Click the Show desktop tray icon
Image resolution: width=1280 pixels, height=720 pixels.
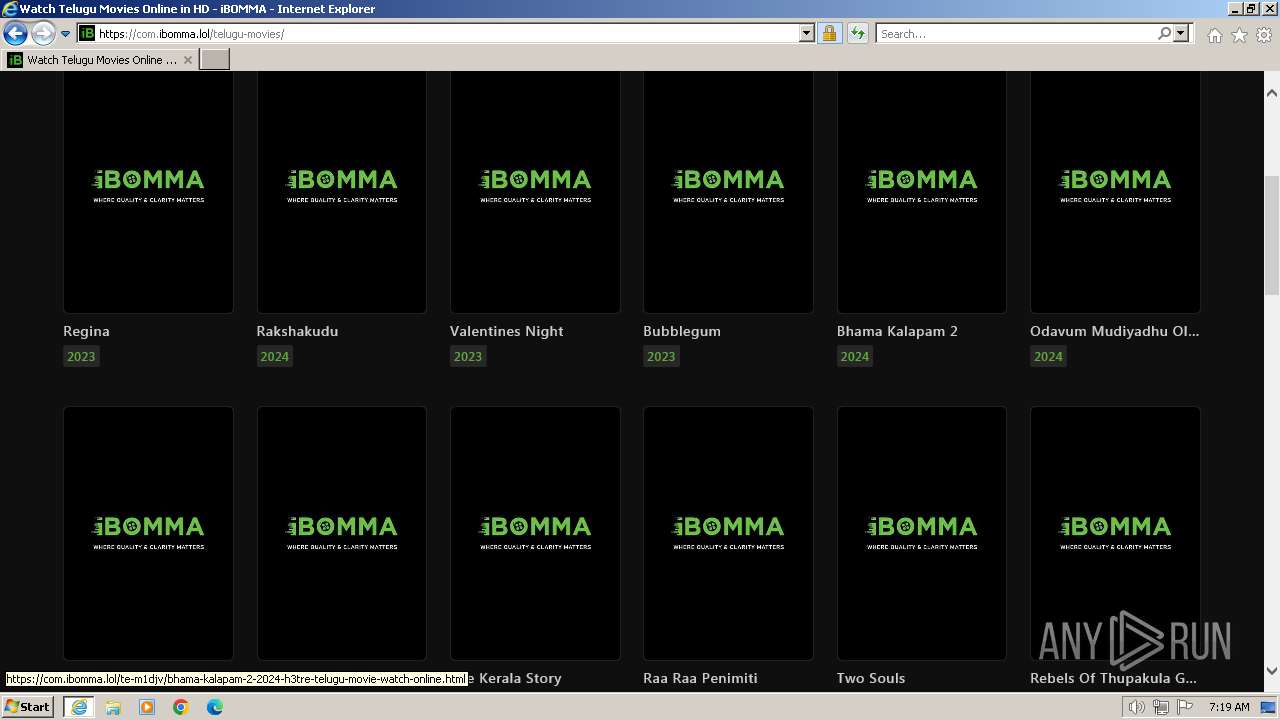1269,707
